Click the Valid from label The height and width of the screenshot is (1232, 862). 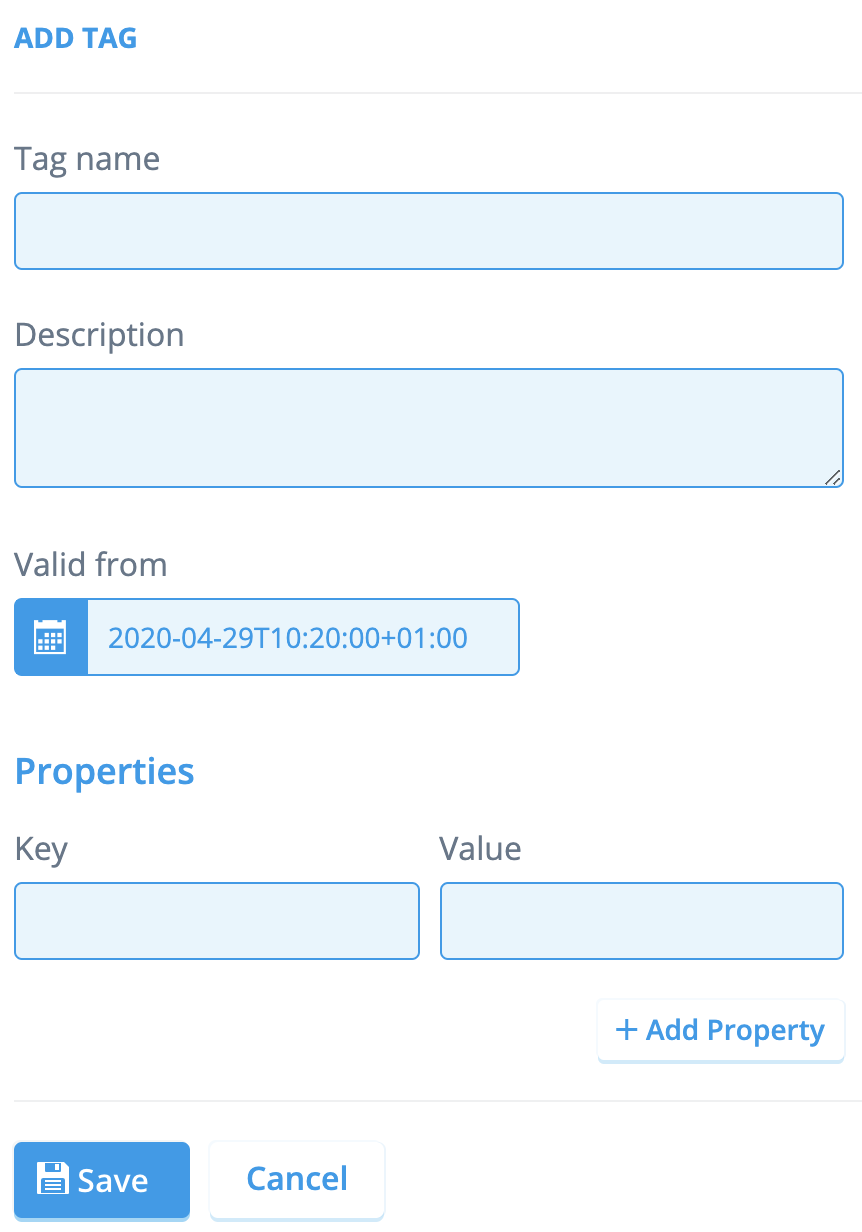pos(90,565)
